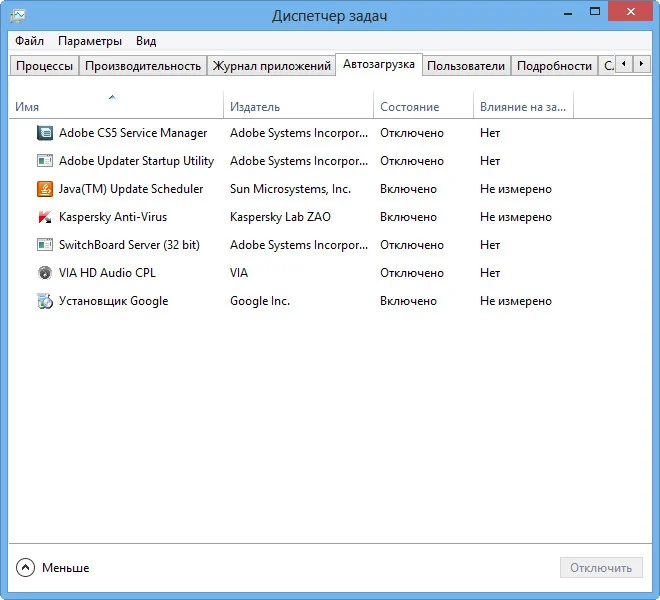Image resolution: width=660 pixels, height=600 pixels.
Task: Switch to the Подробности tab
Action: (554, 66)
